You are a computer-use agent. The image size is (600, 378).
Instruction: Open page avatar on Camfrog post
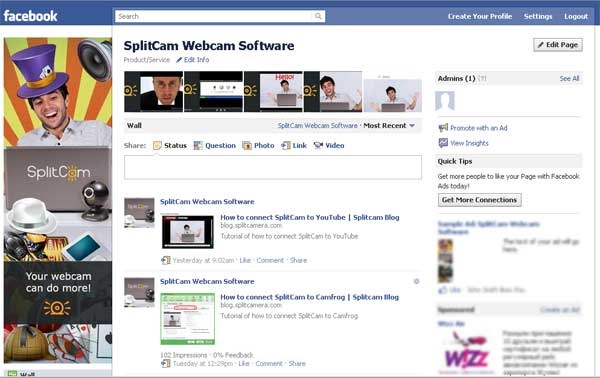click(139, 293)
